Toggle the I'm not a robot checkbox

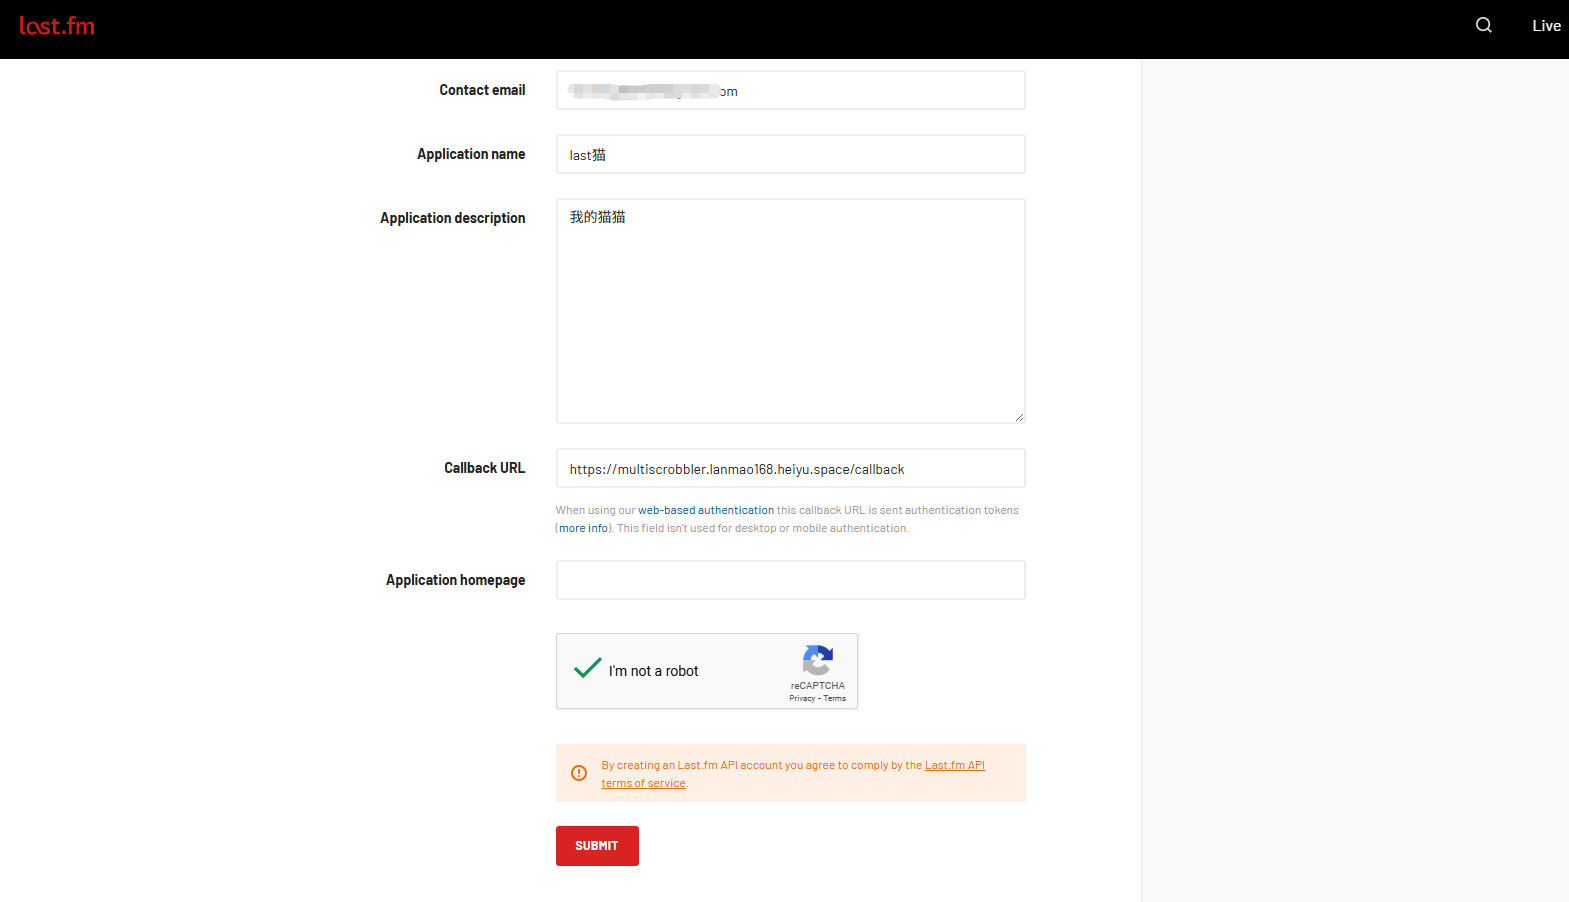point(587,669)
